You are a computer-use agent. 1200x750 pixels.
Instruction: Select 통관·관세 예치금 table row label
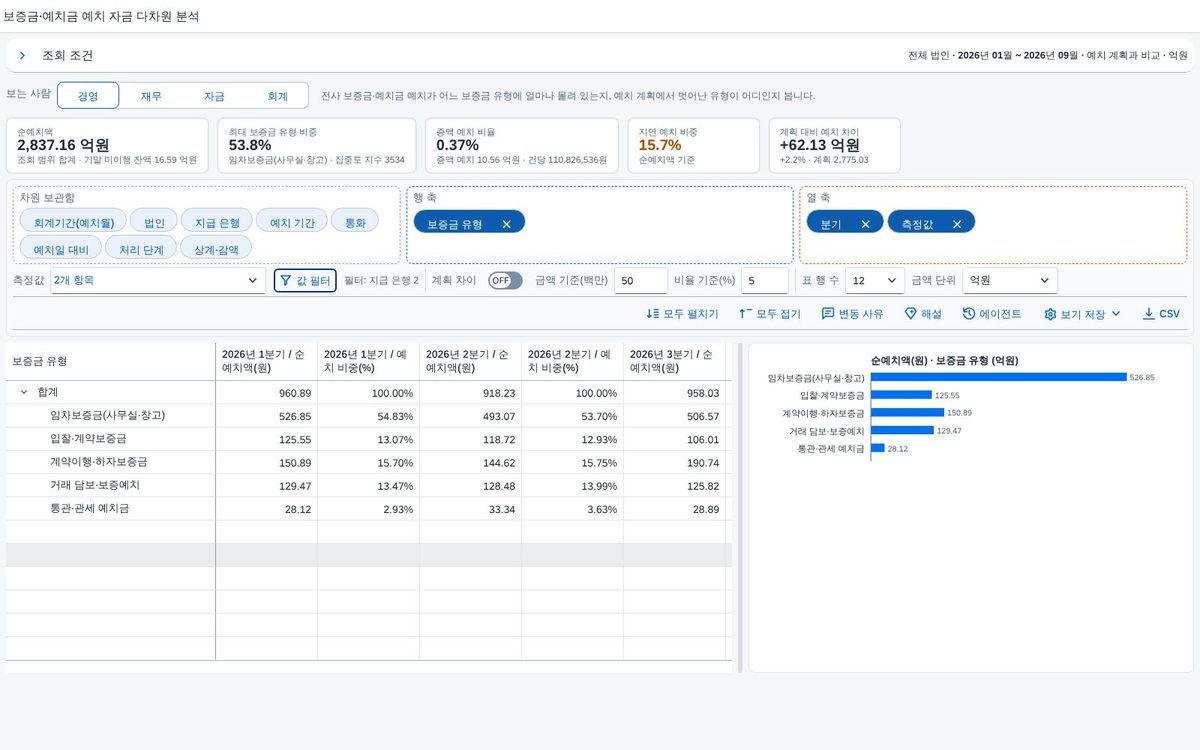pyautogui.click(x=89, y=509)
